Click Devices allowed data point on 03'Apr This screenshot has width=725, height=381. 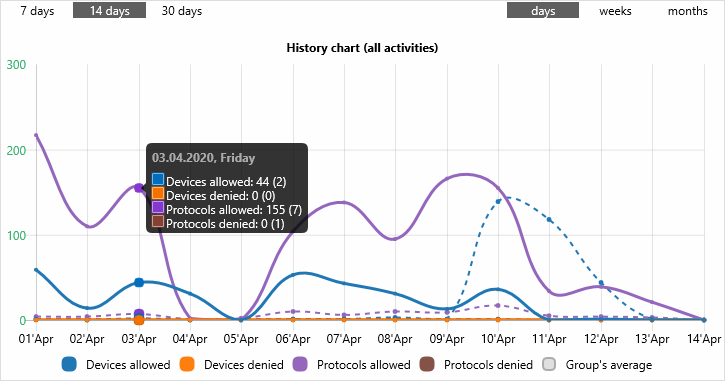[x=139, y=282]
